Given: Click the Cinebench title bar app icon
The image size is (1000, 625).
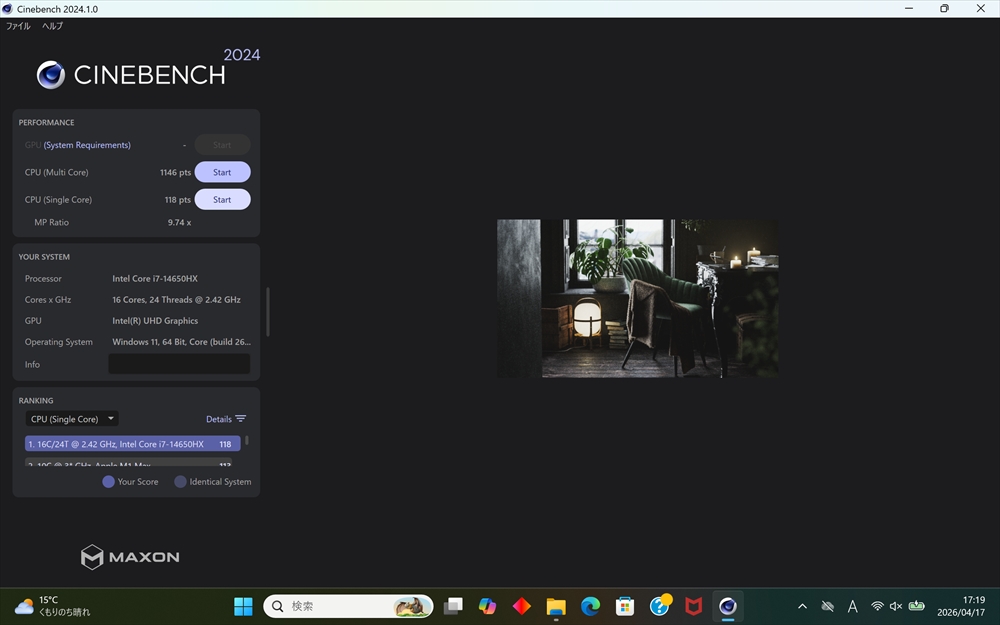Looking at the screenshot, I should coord(8,9).
